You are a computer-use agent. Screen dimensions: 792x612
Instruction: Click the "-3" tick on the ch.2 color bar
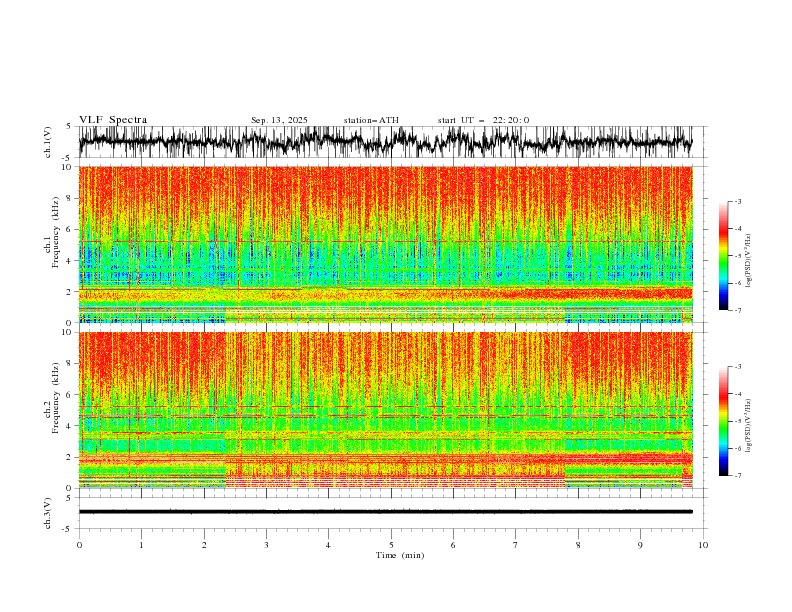click(x=738, y=367)
